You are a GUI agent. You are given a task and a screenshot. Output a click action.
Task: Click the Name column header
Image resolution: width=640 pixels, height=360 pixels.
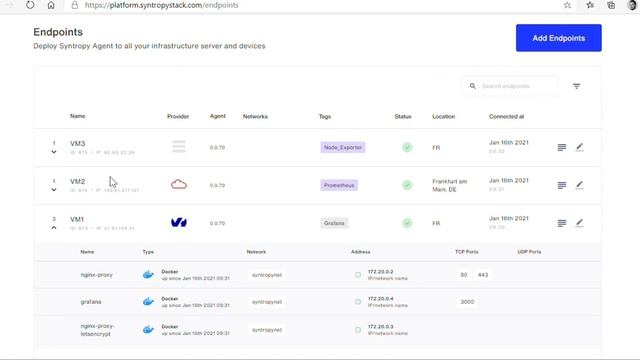pos(78,116)
